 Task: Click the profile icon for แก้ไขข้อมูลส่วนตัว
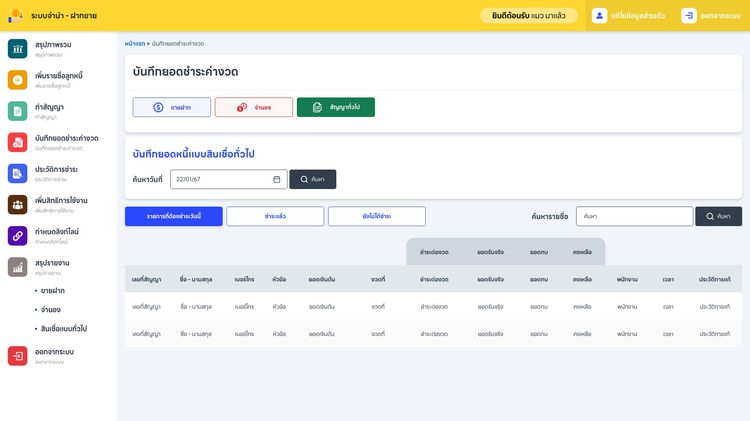click(599, 16)
